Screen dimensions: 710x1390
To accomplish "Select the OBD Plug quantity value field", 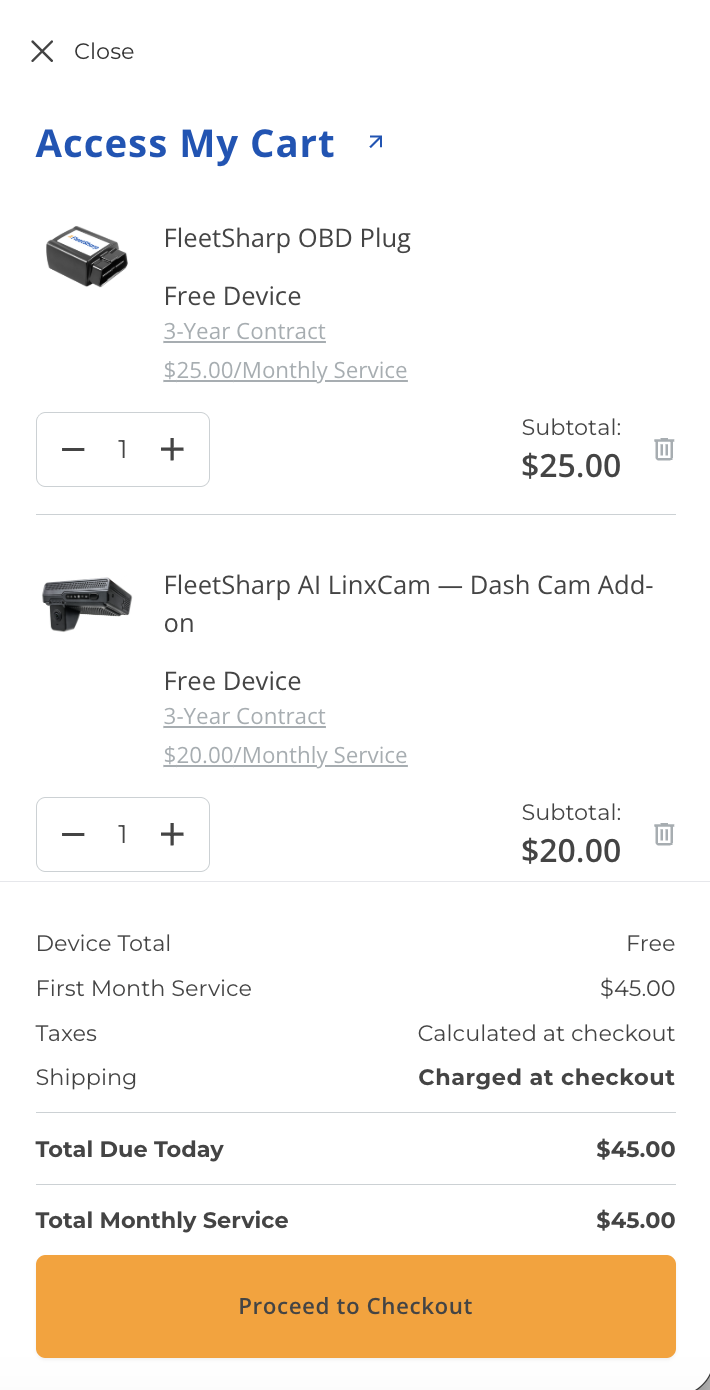I will pos(122,449).
